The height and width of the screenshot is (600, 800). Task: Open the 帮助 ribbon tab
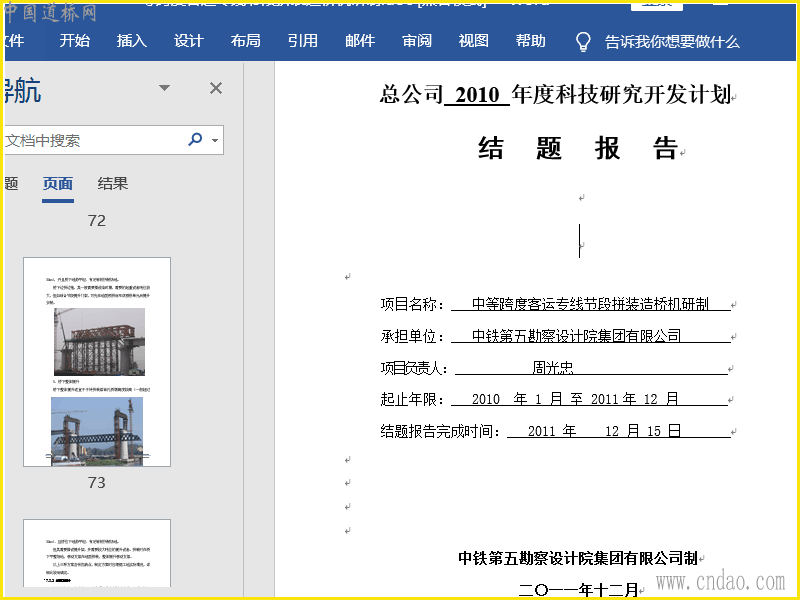tap(531, 41)
